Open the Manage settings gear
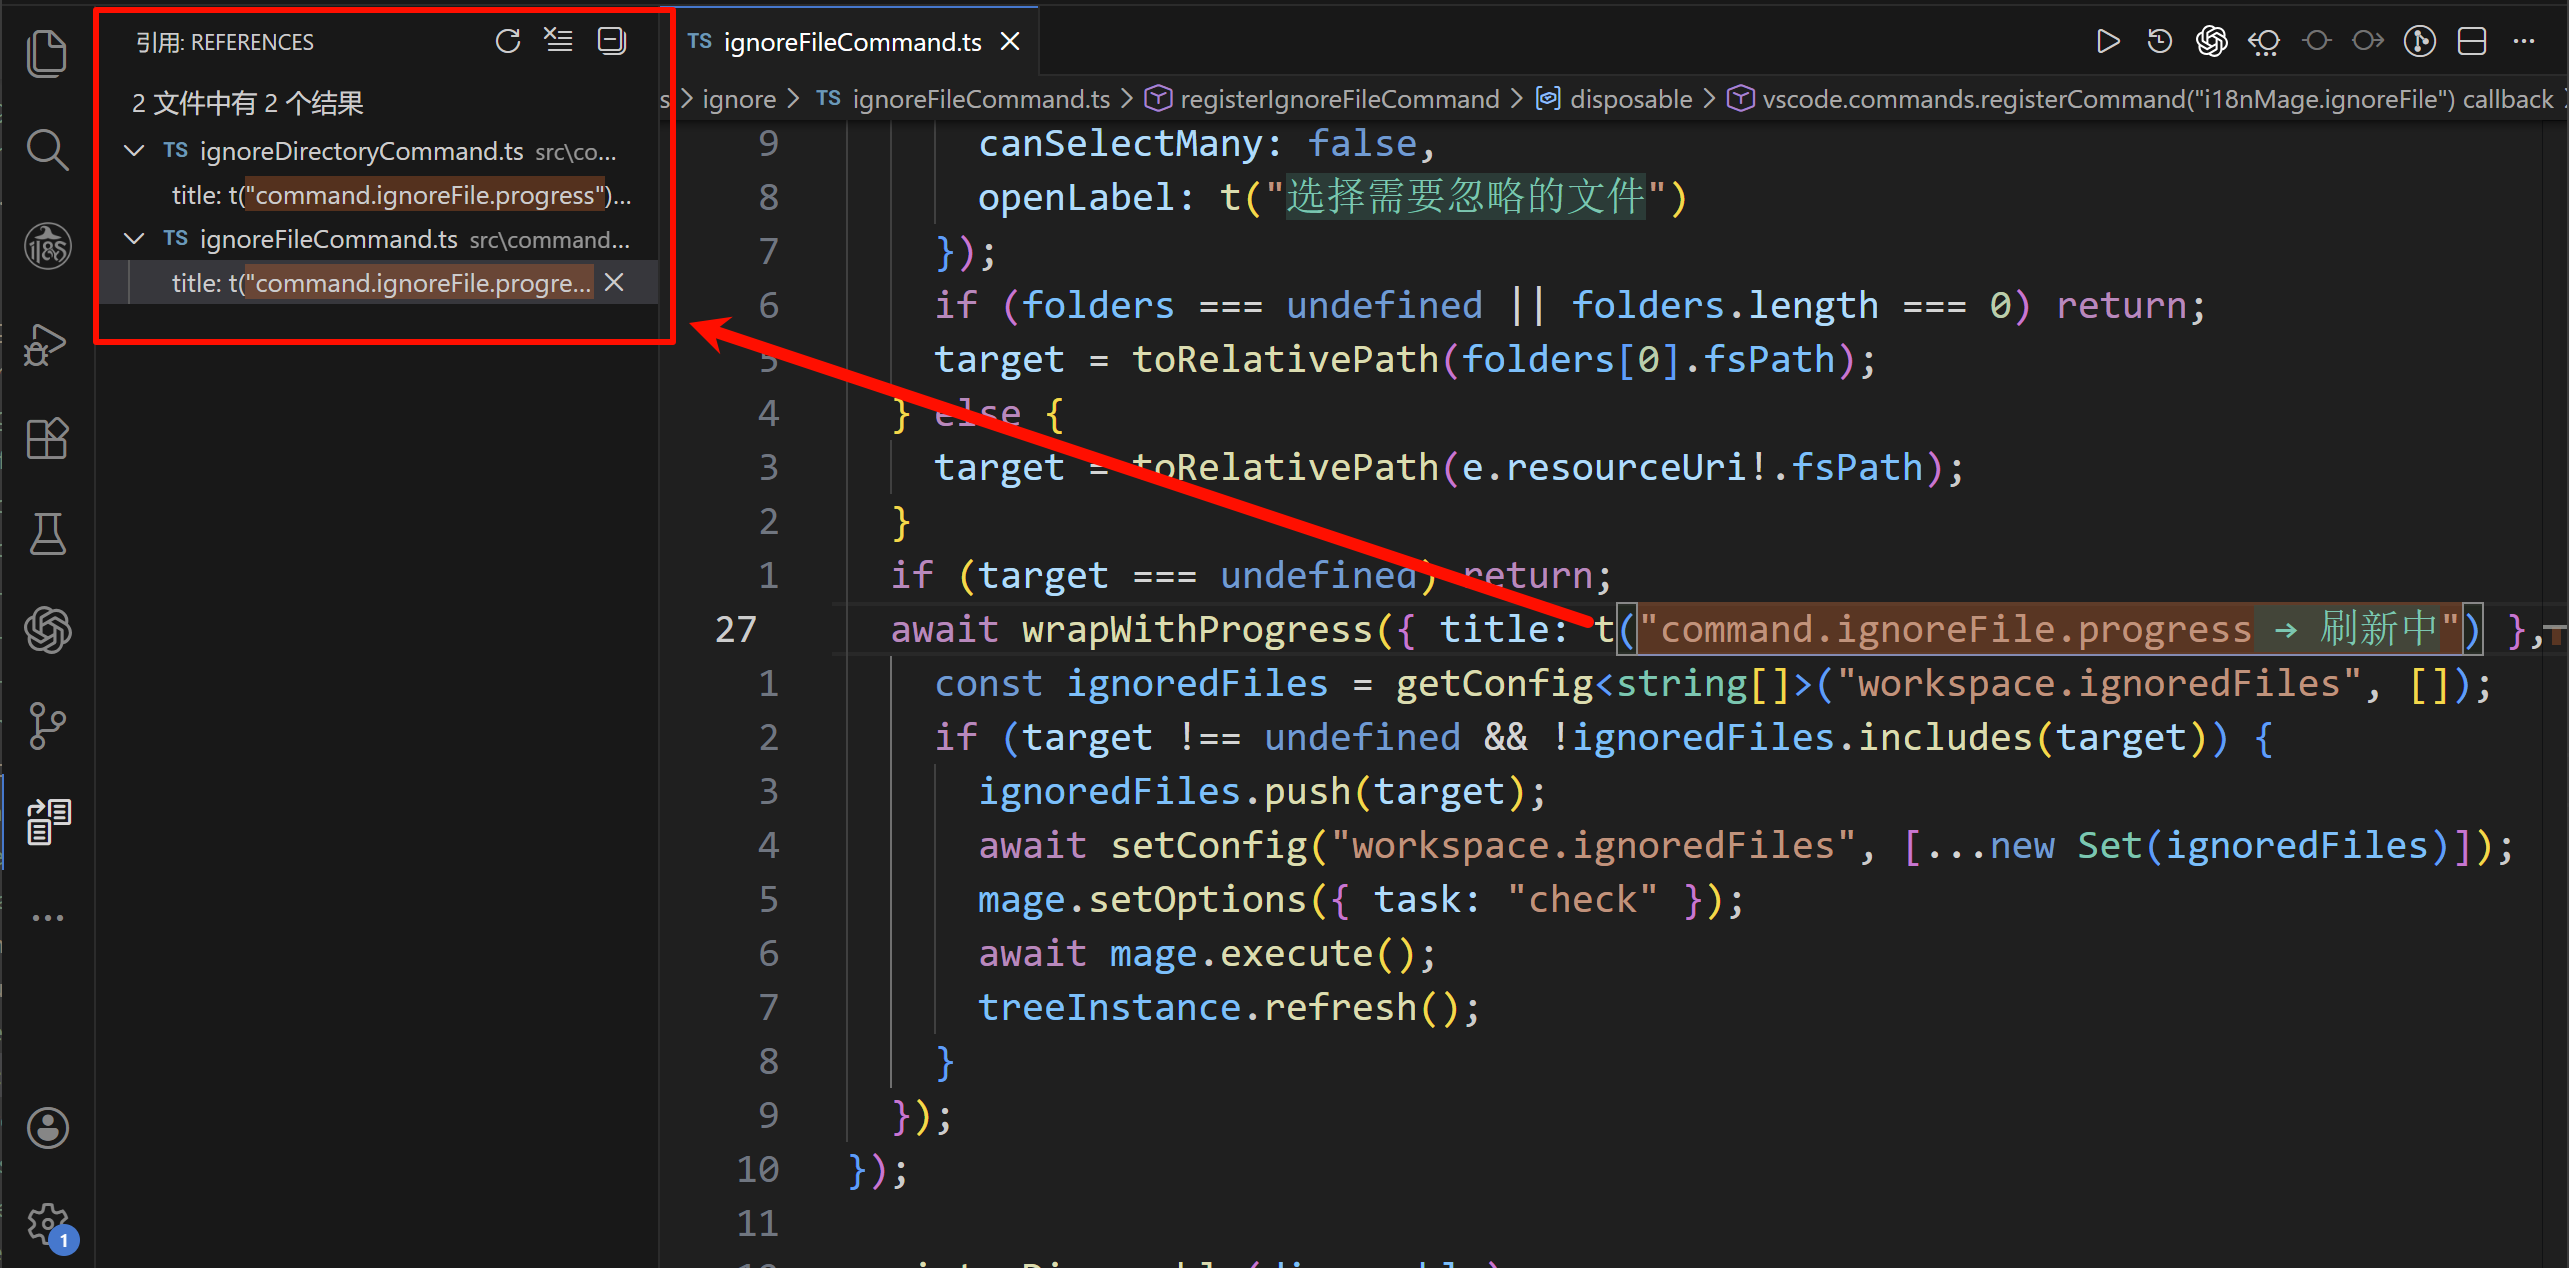The width and height of the screenshot is (2569, 1268). point(46,1222)
